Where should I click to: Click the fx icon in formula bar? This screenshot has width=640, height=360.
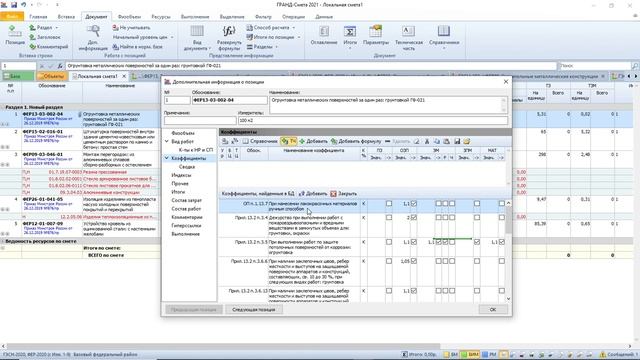(x=60, y=66)
